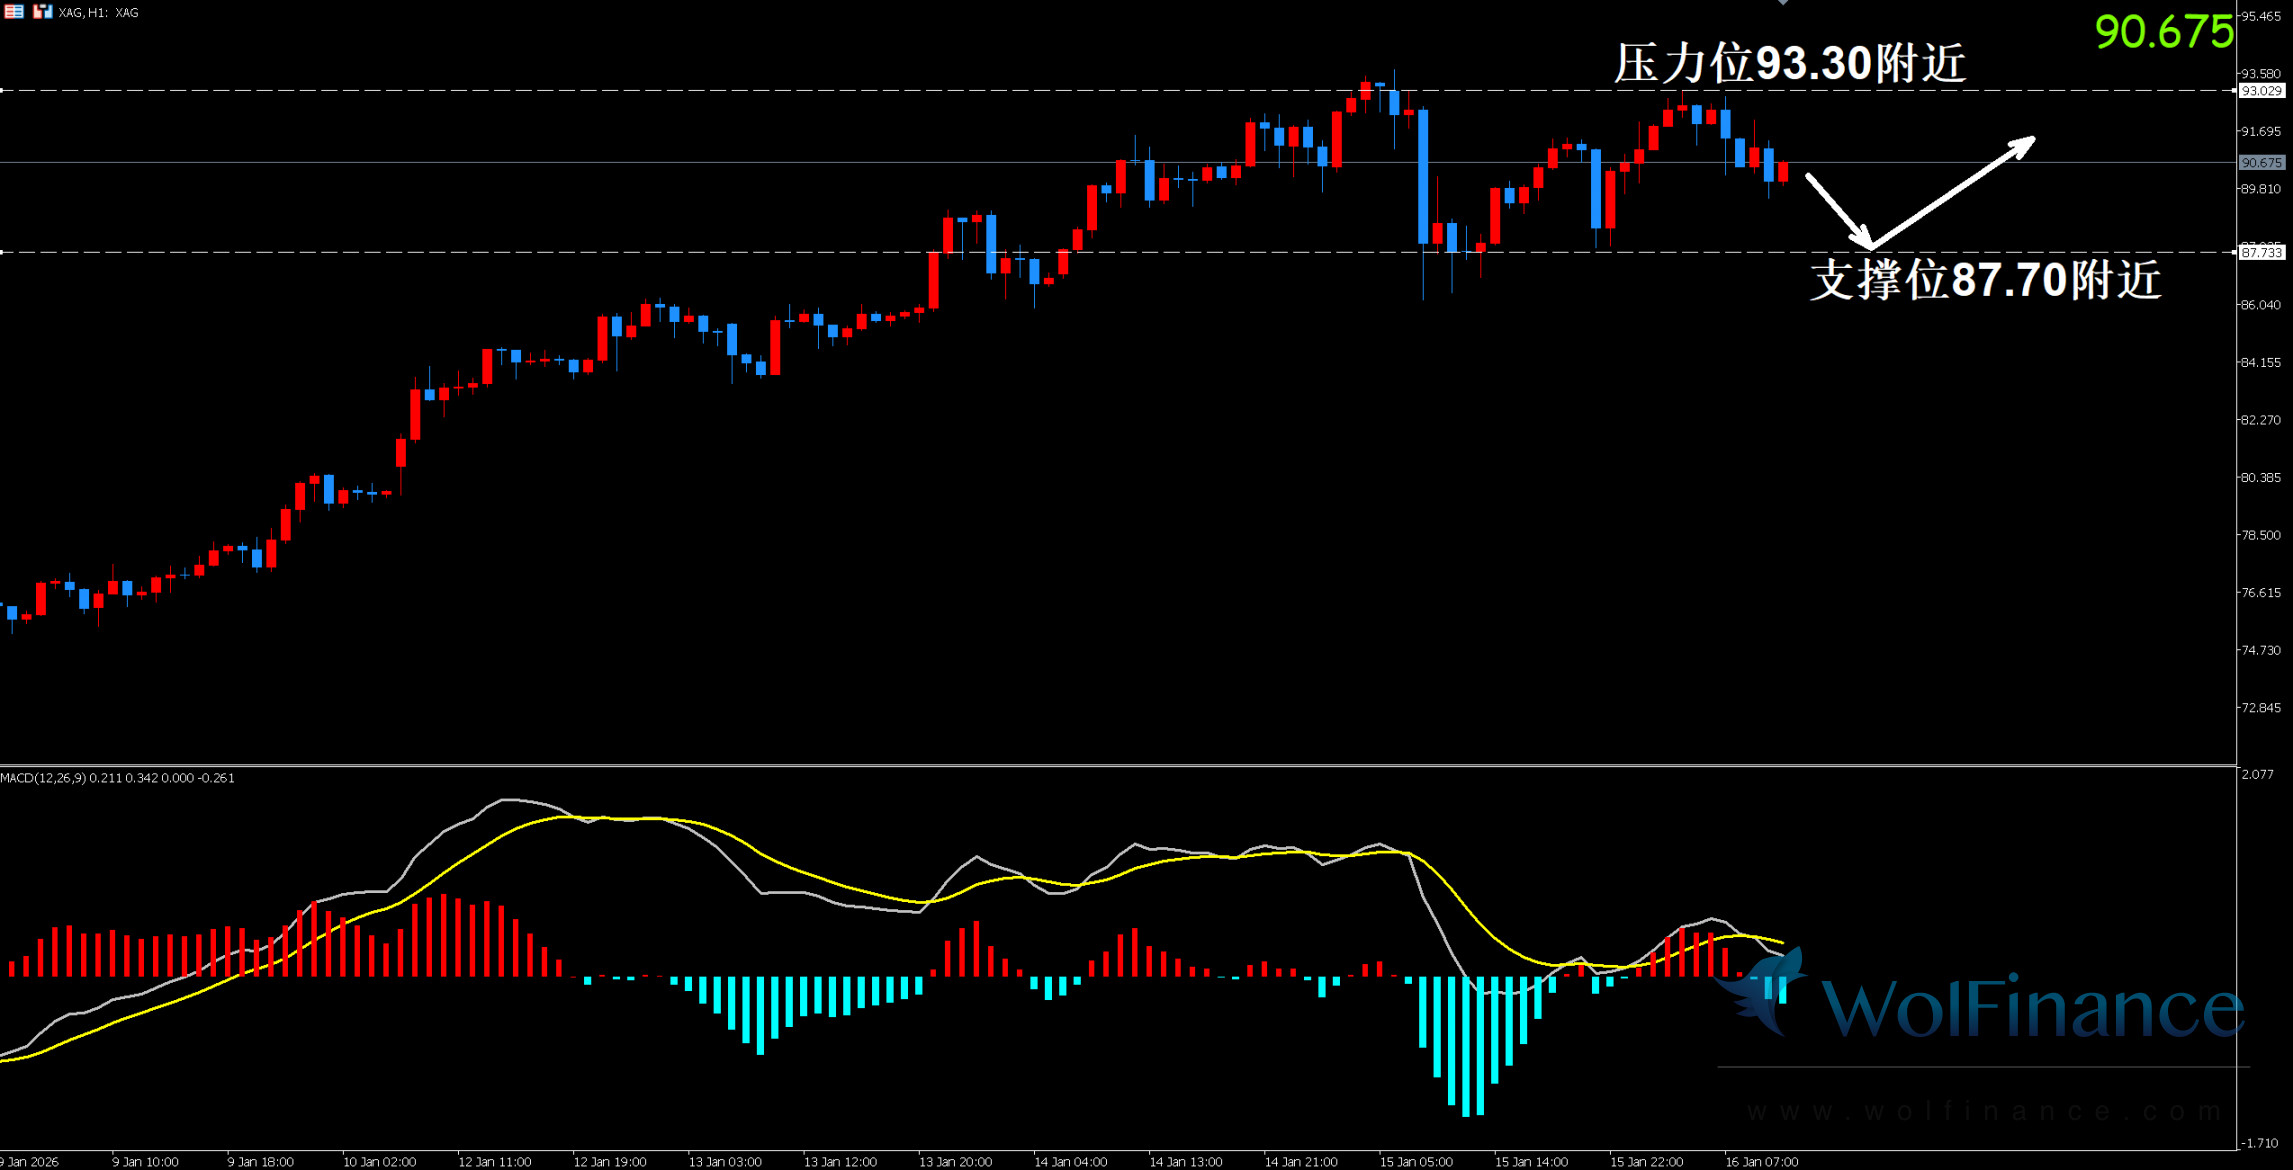Click the 15 Jan 05:00 time label
This screenshot has width=2293, height=1170.
(x=1416, y=1162)
